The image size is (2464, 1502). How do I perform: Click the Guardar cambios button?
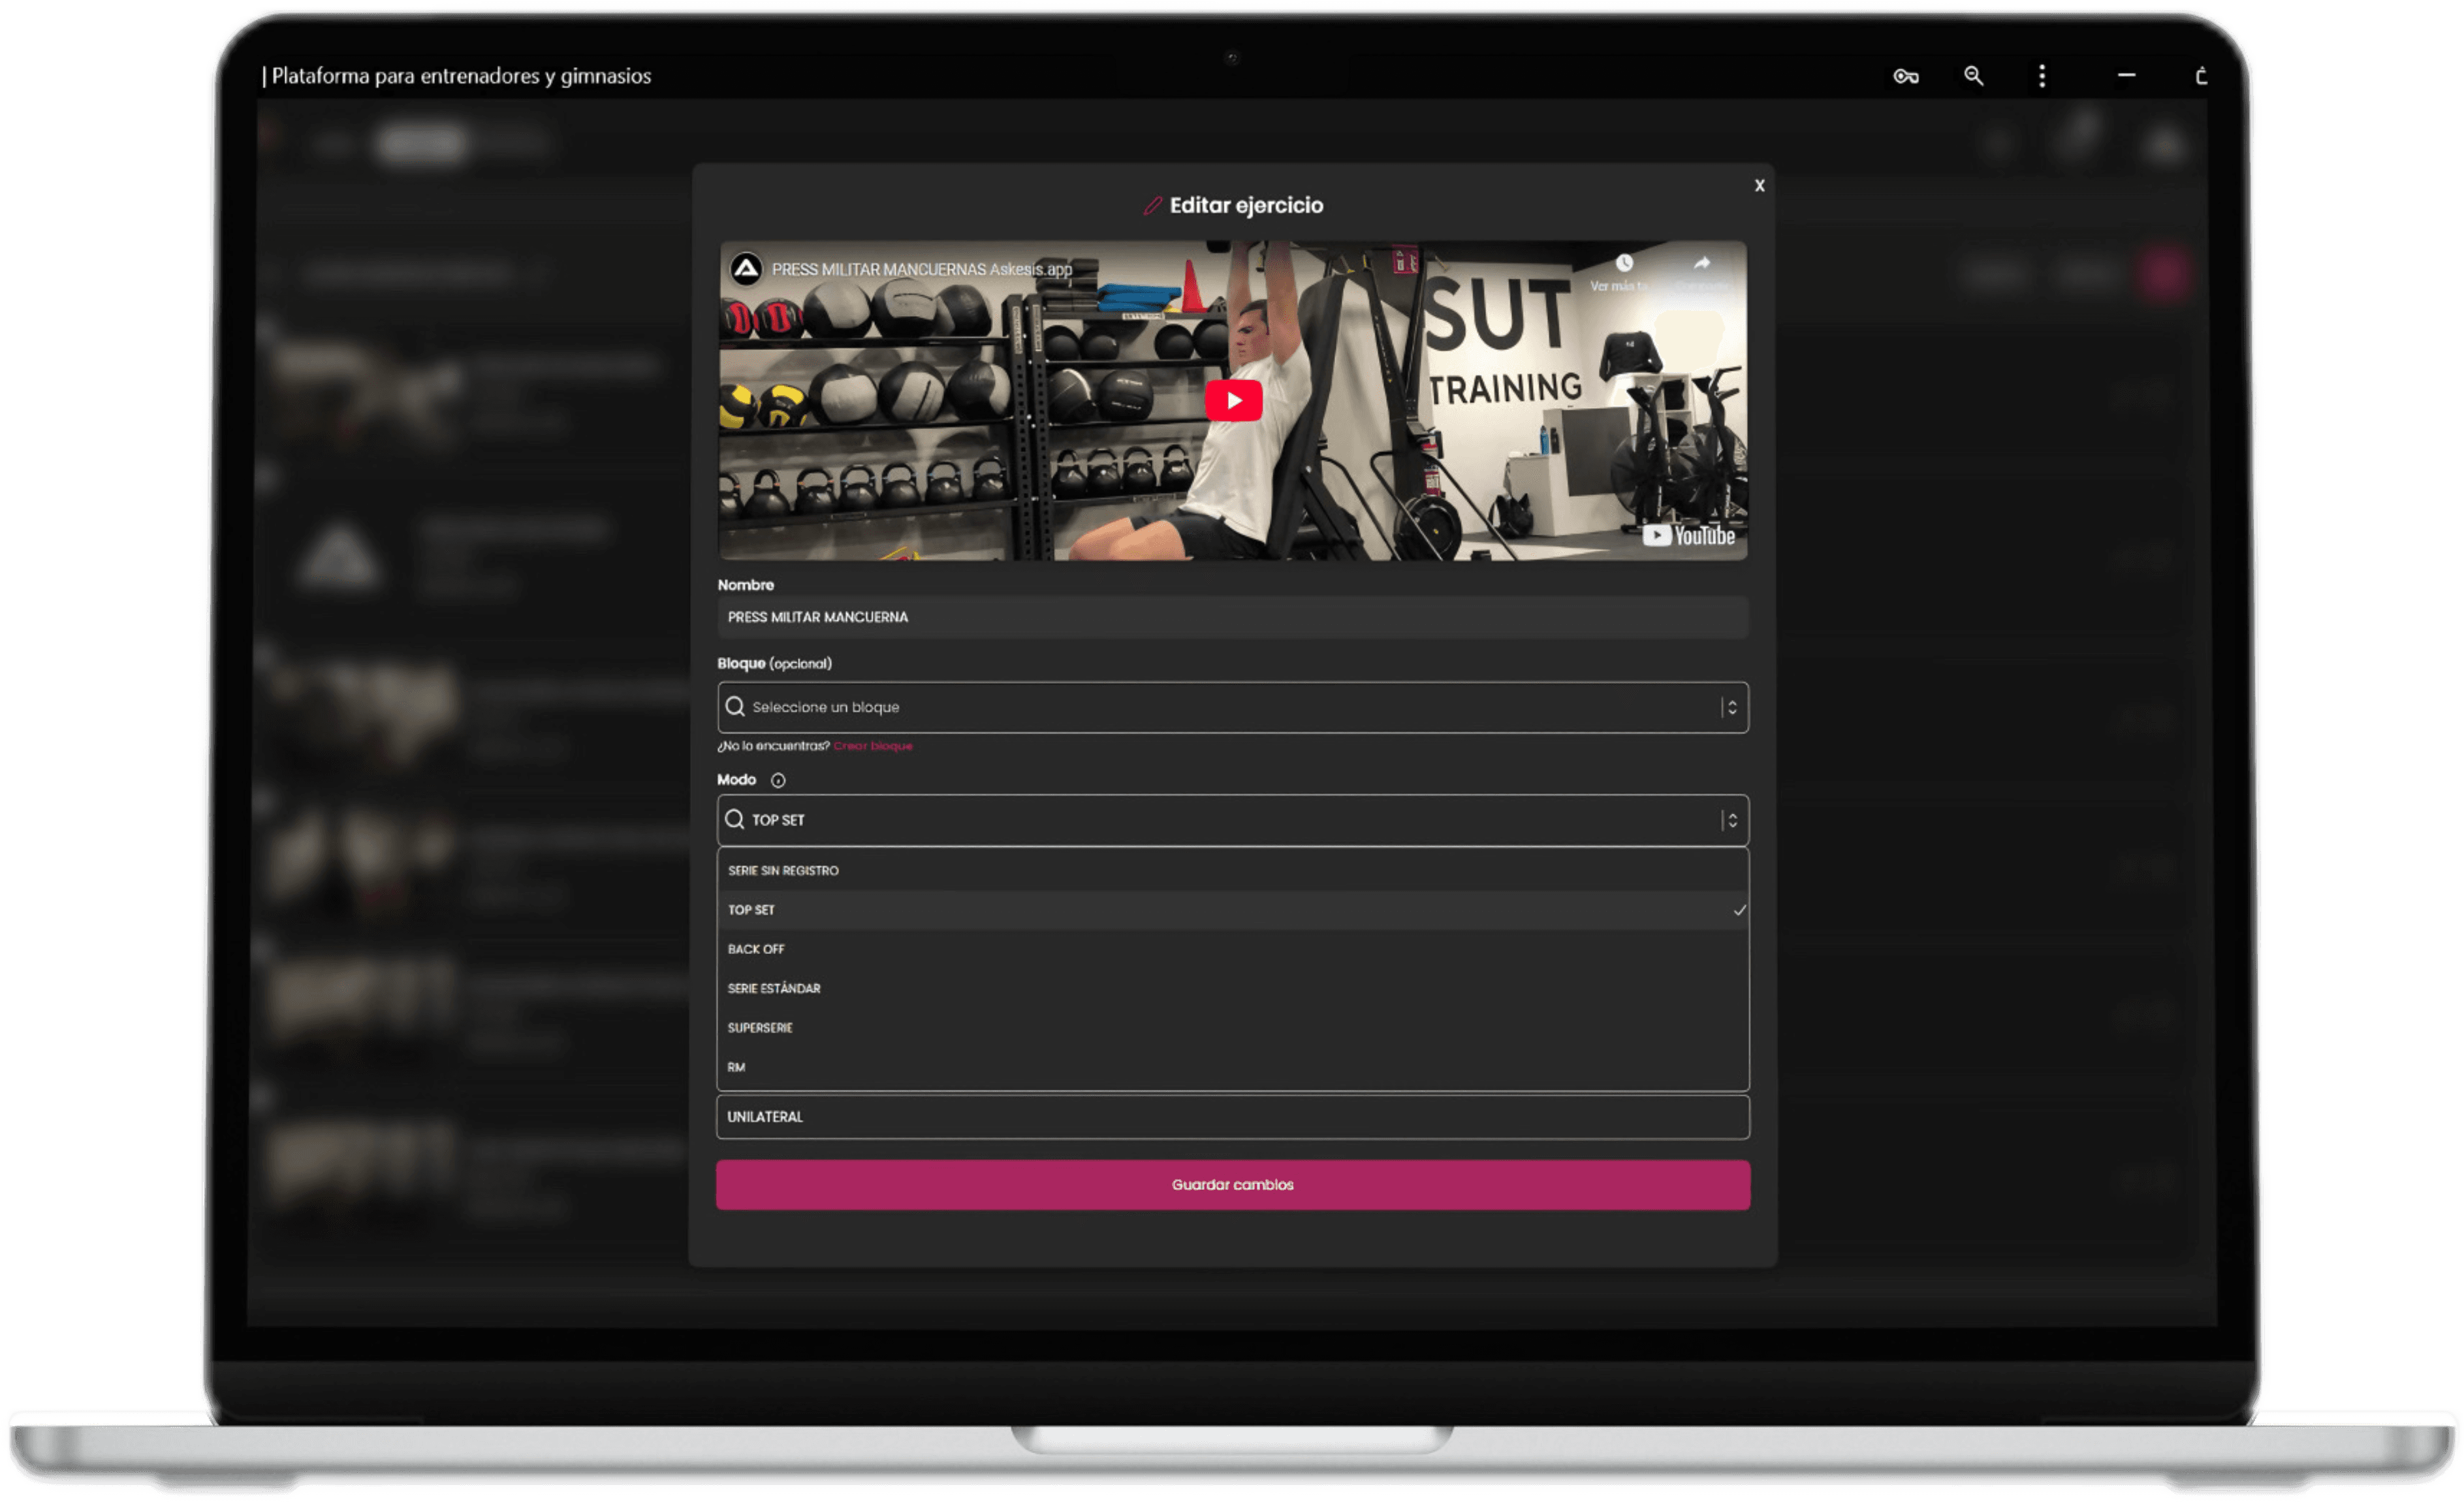point(1232,1185)
